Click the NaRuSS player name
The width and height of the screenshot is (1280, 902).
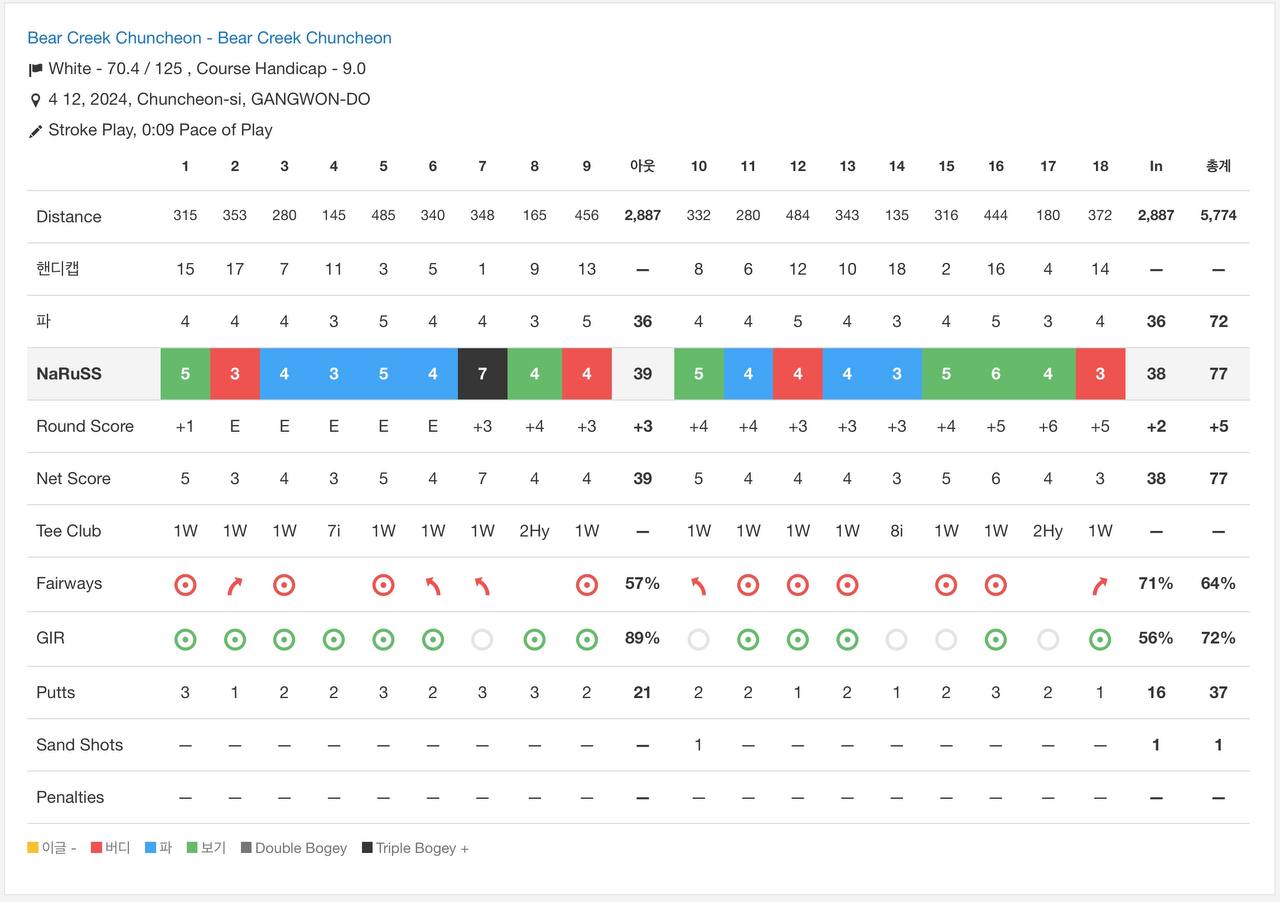pyautogui.click(x=69, y=374)
